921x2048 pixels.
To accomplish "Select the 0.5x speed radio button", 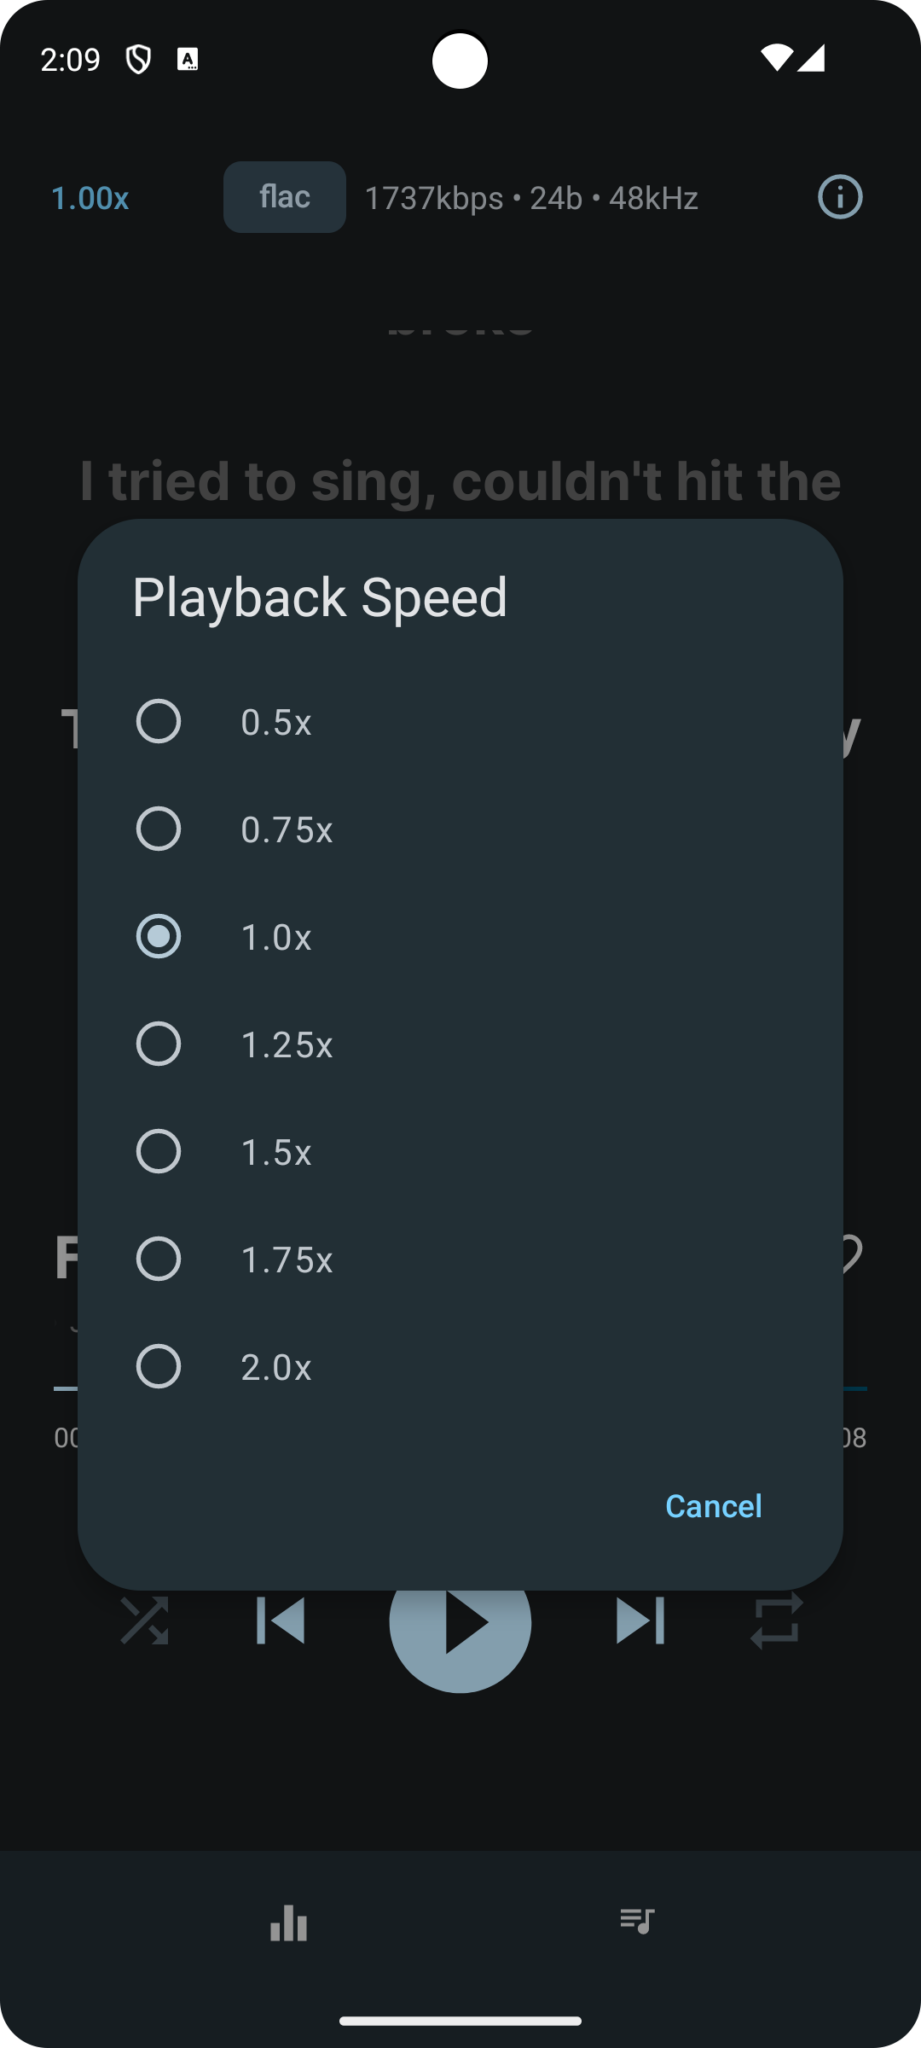I will point(159,722).
